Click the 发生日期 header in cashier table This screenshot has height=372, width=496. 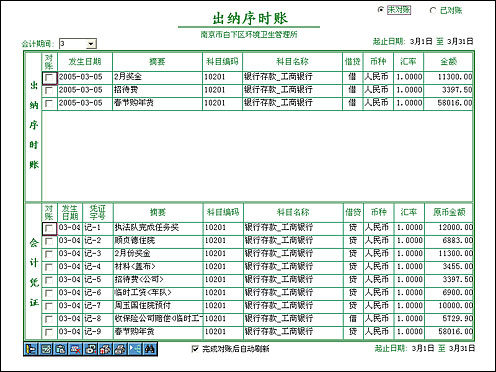click(x=85, y=61)
